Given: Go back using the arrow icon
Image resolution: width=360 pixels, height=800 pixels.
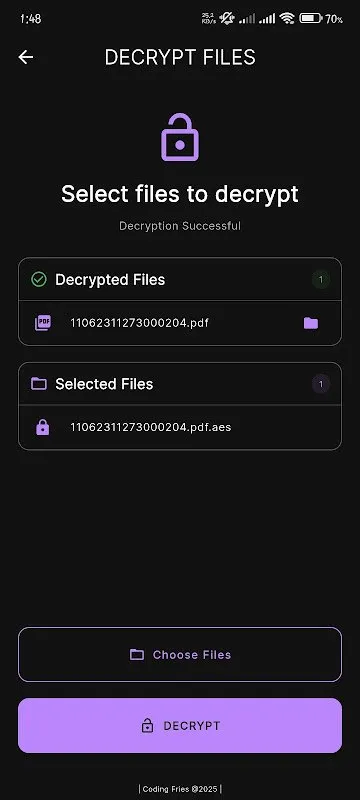Looking at the screenshot, I should (x=26, y=57).
